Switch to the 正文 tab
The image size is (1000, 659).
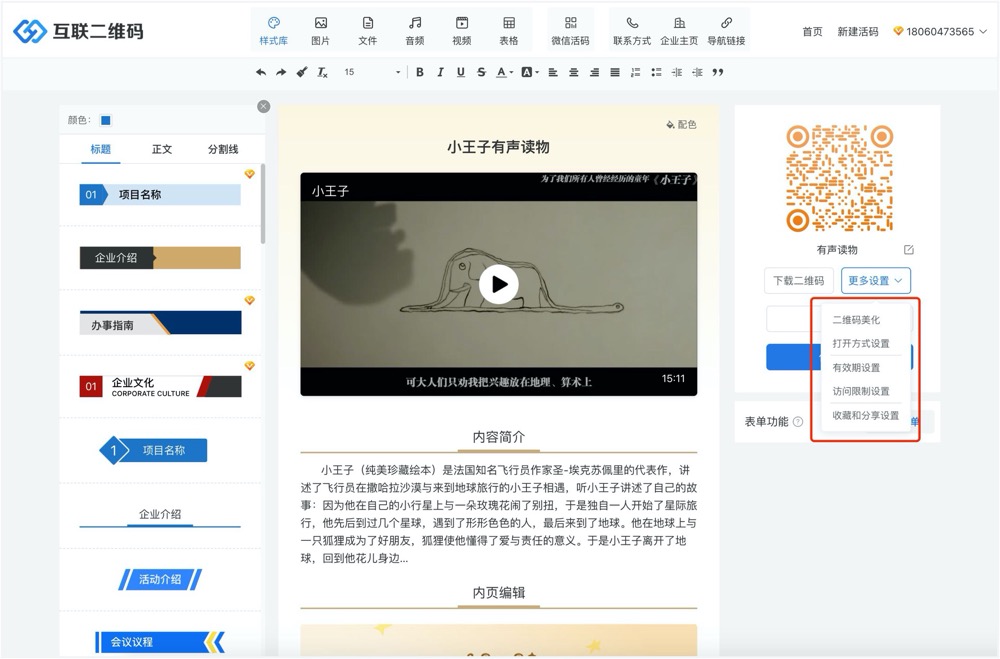click(x=162, y=149)
